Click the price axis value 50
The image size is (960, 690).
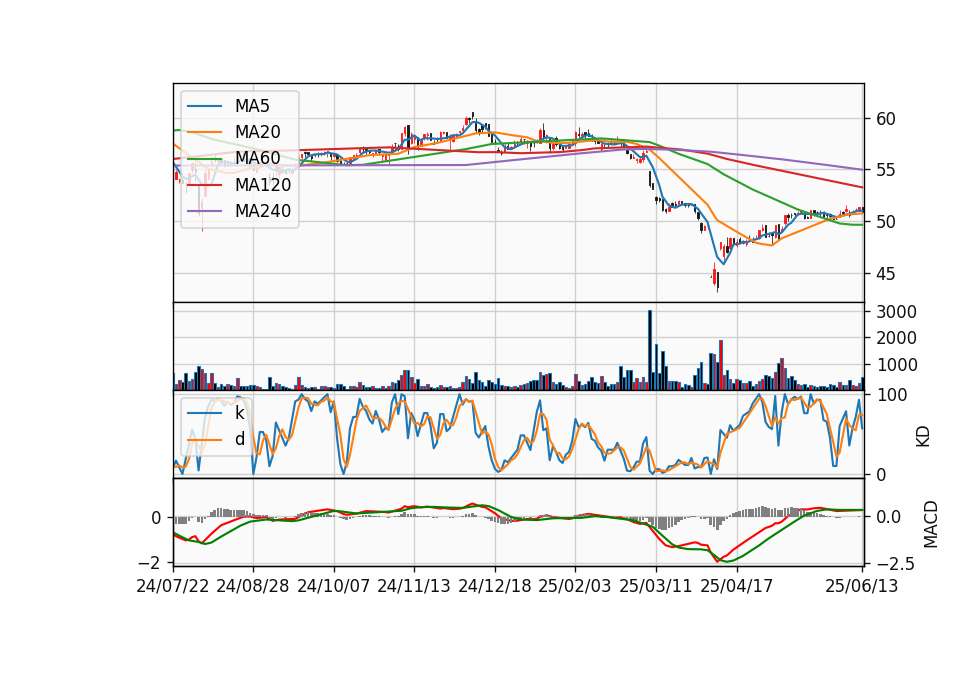tap(885, 222)
